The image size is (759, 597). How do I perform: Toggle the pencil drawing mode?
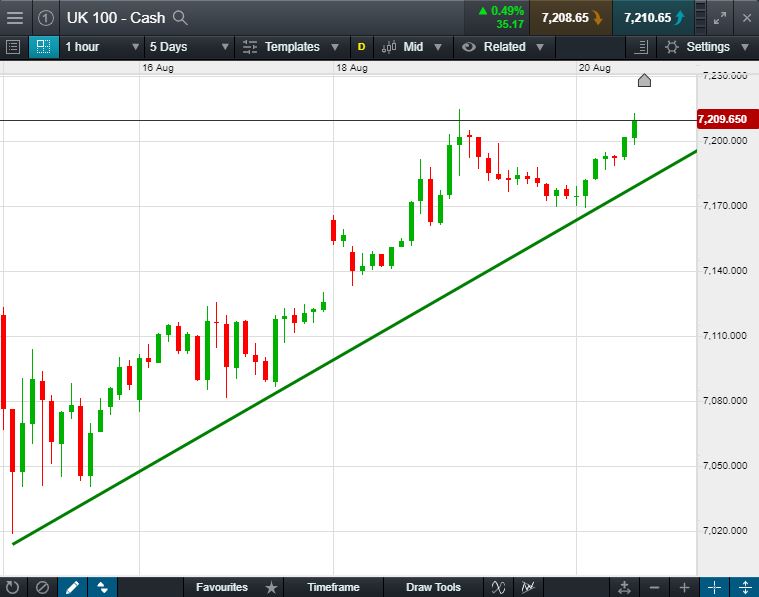(x=72, y=587)
